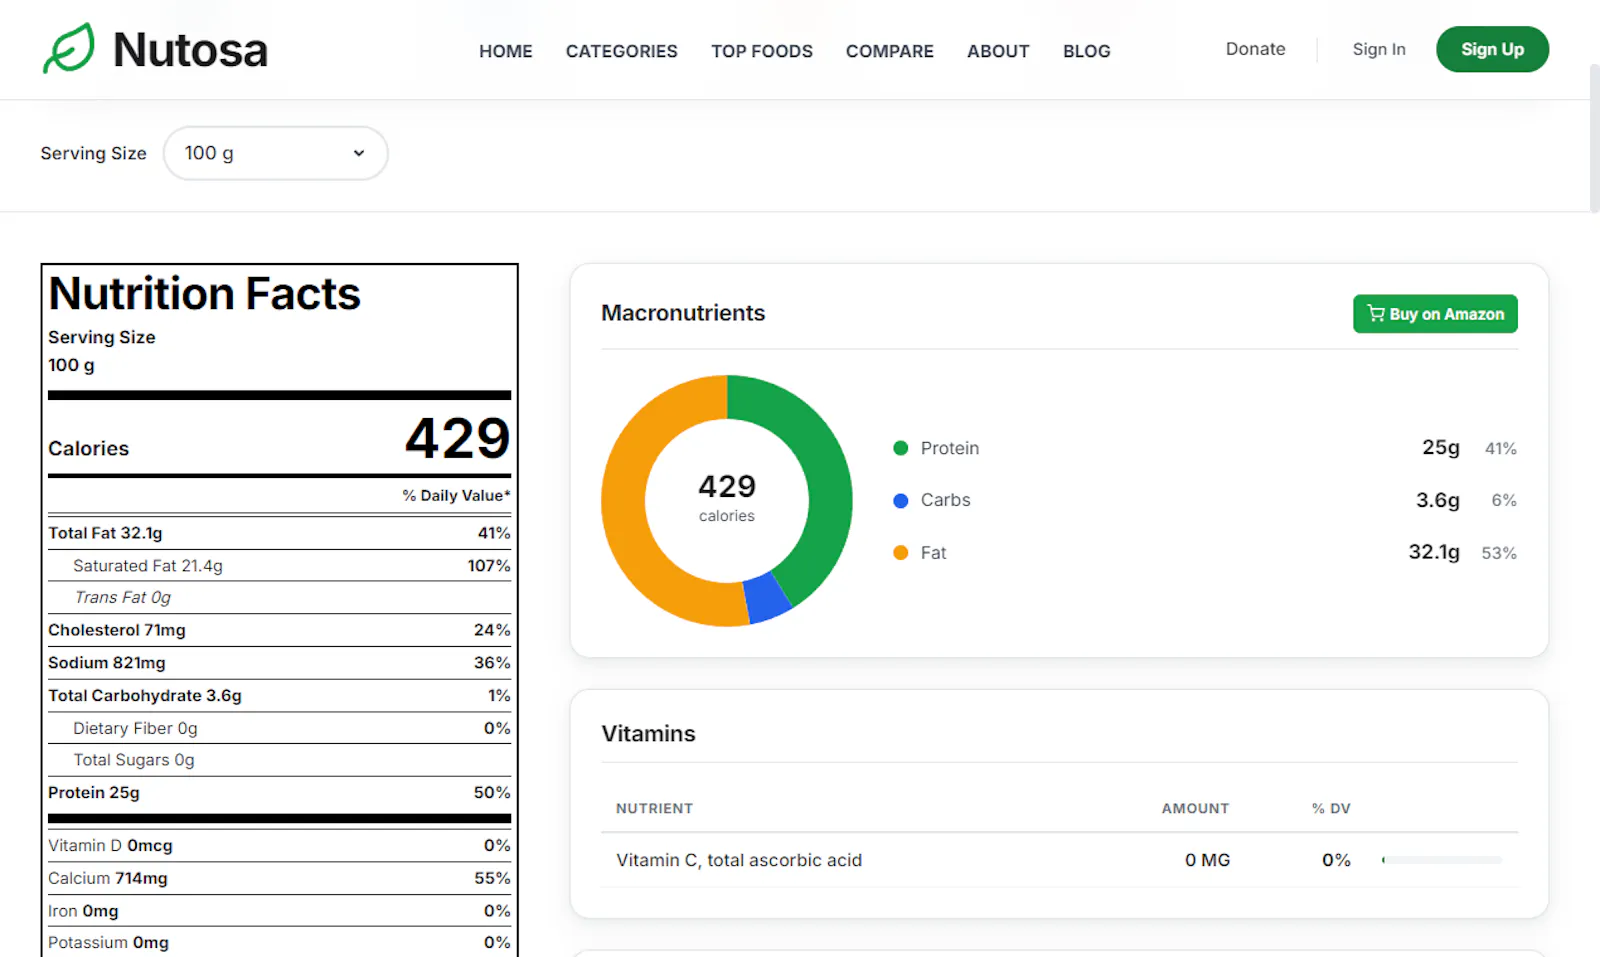Click the "Fat" macronutrient legend label
This screenshot has width=1600, height=957.
pos(933,552)
